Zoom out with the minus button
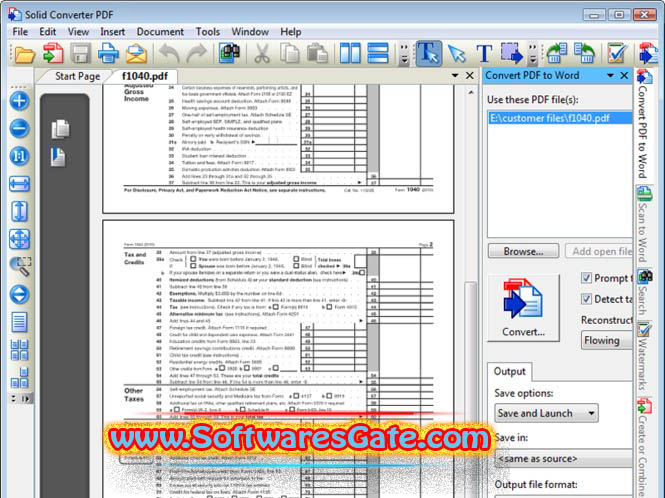 (x=19, y=129)
